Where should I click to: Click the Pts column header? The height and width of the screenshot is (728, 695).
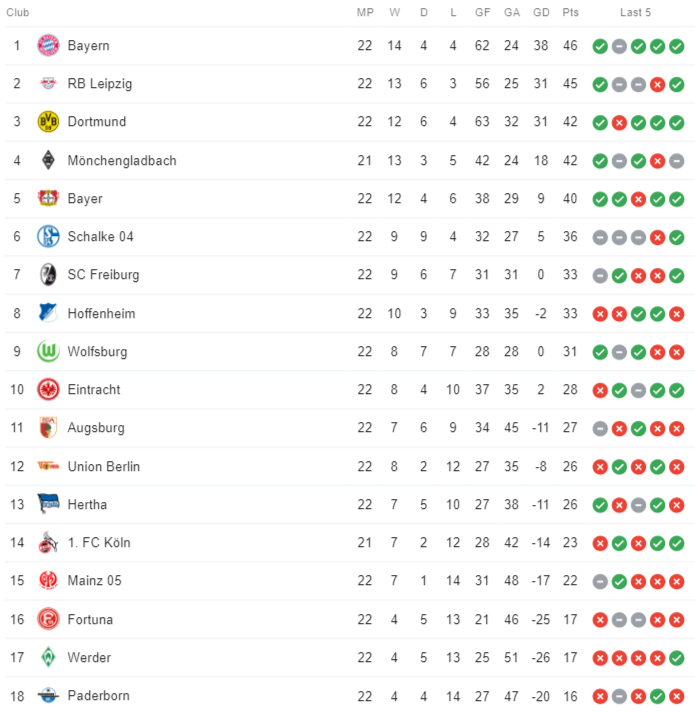point(571,13)
